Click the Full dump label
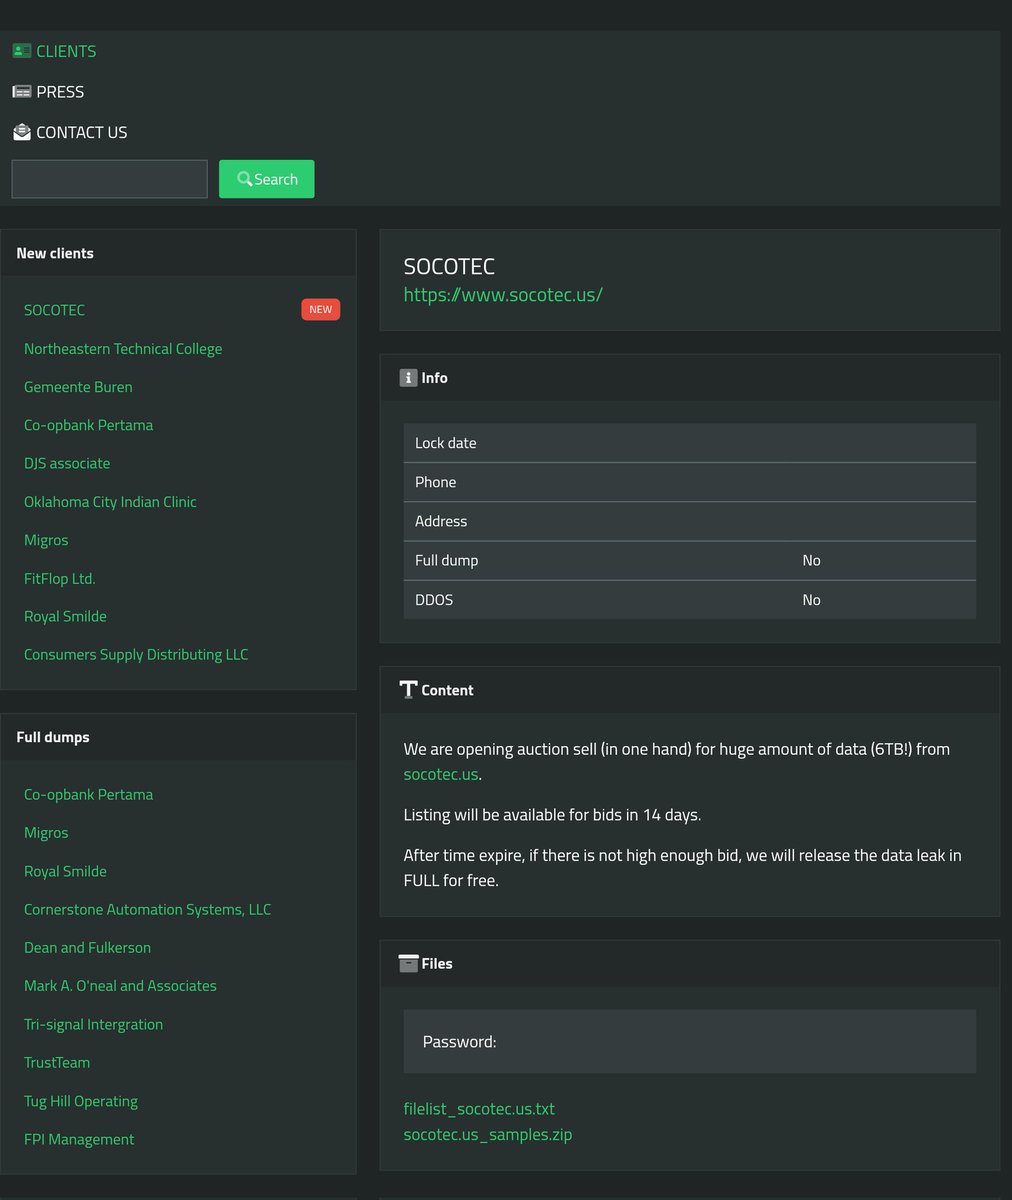 (446, 560)
